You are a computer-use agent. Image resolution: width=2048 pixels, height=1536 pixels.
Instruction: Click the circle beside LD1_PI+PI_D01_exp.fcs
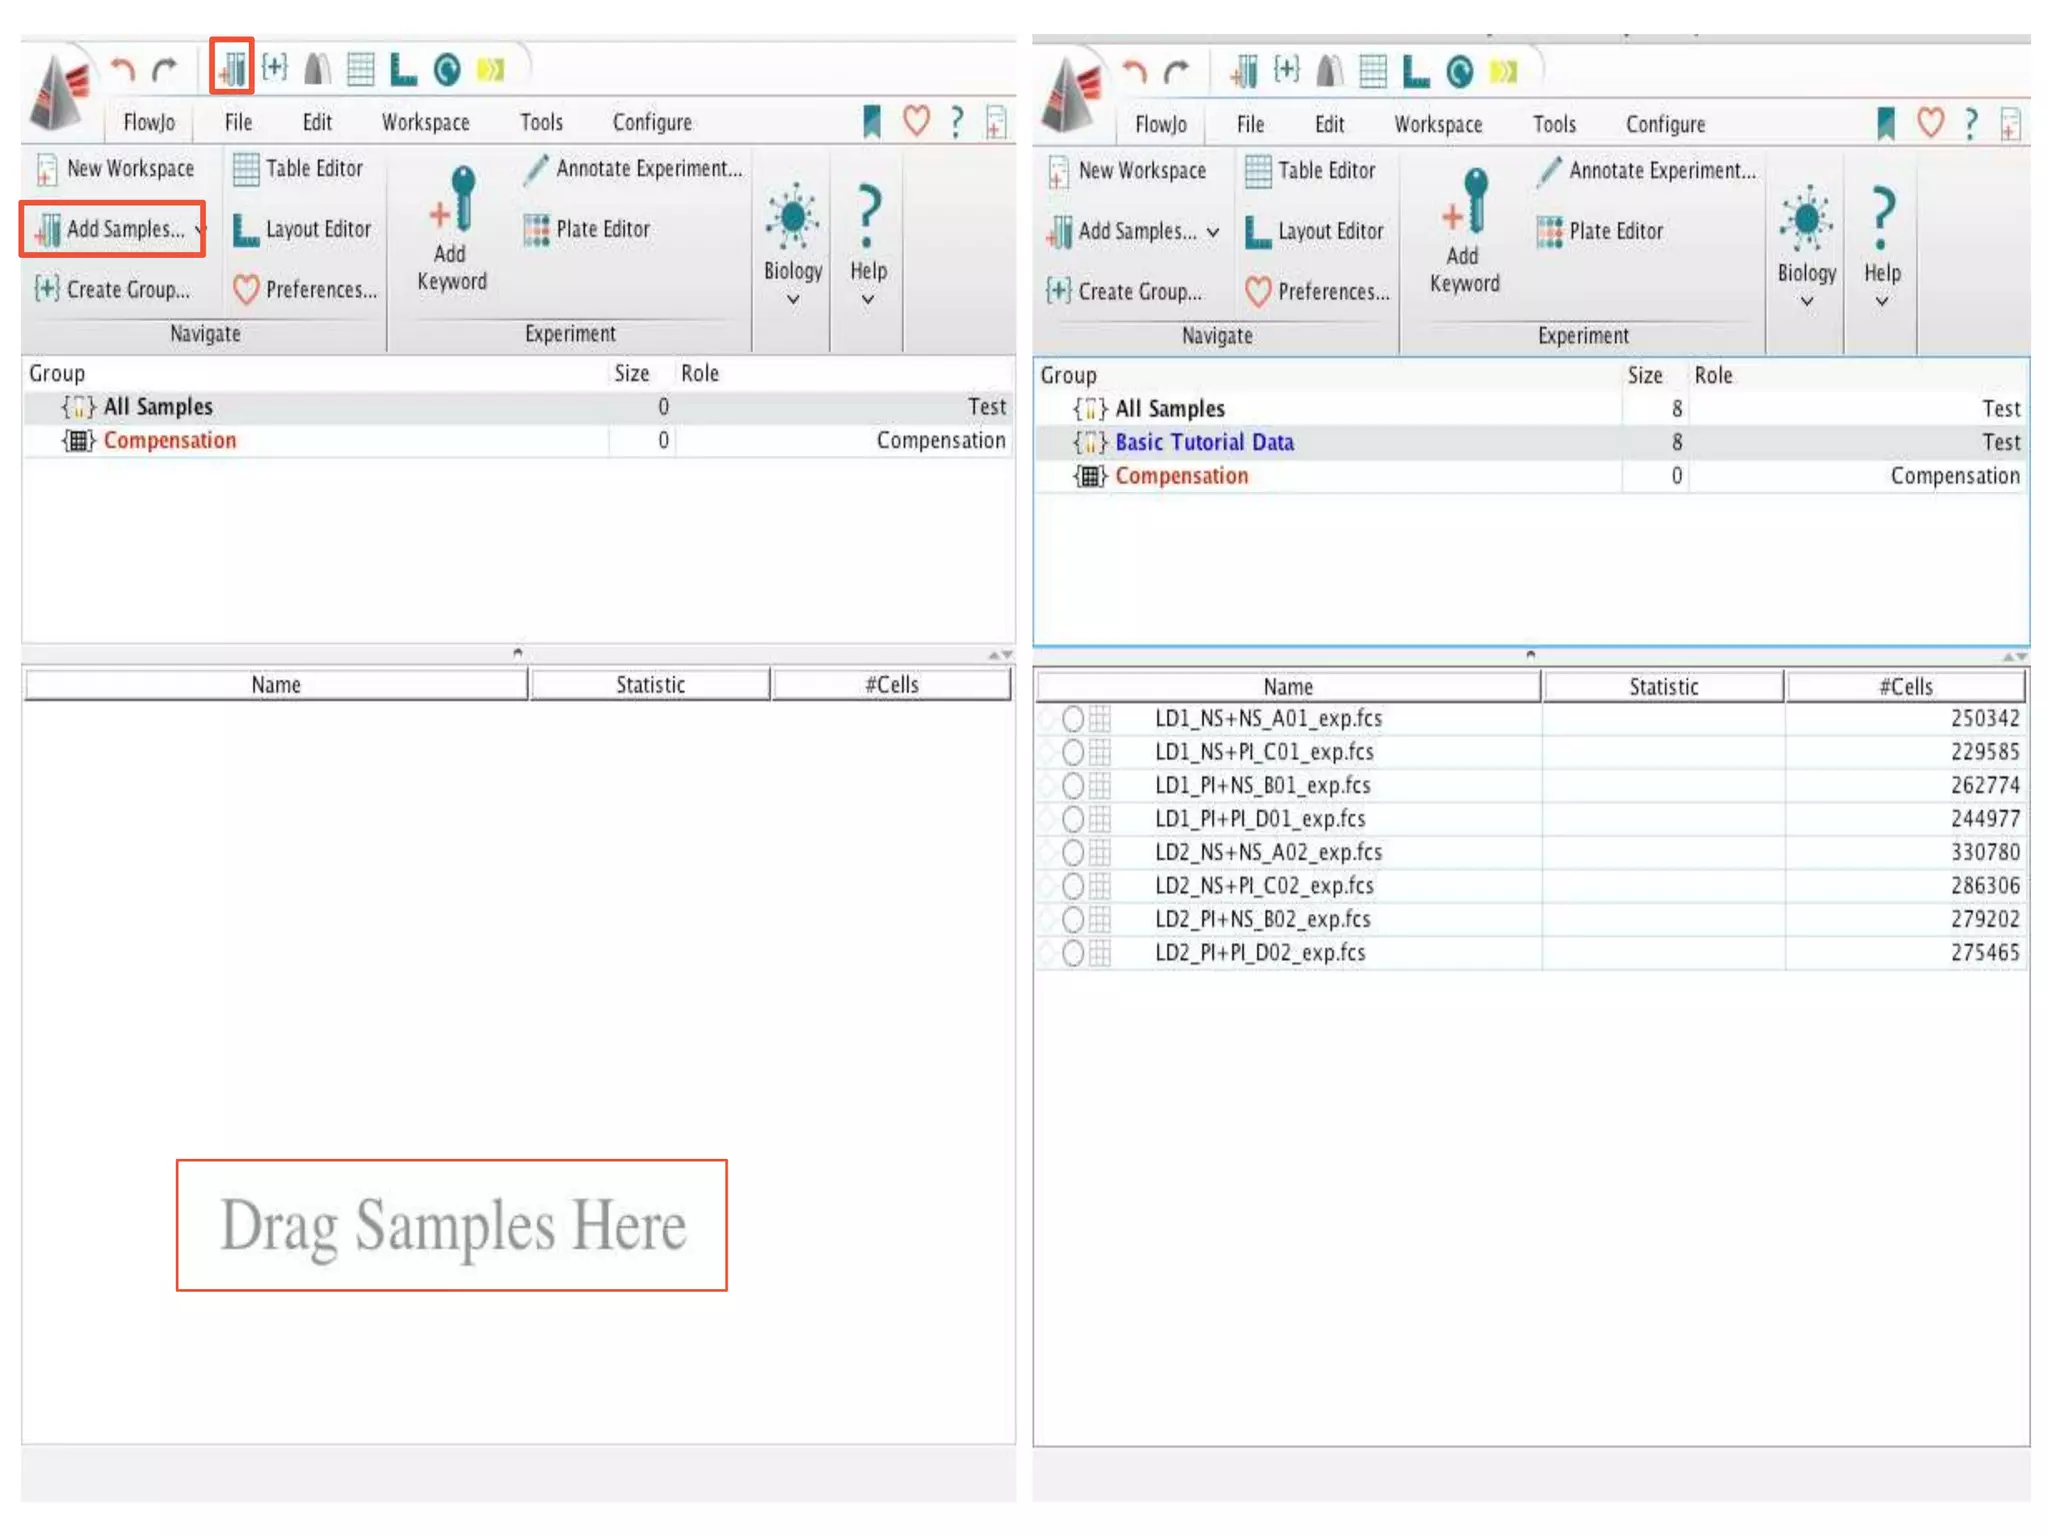pos(1072,819)
